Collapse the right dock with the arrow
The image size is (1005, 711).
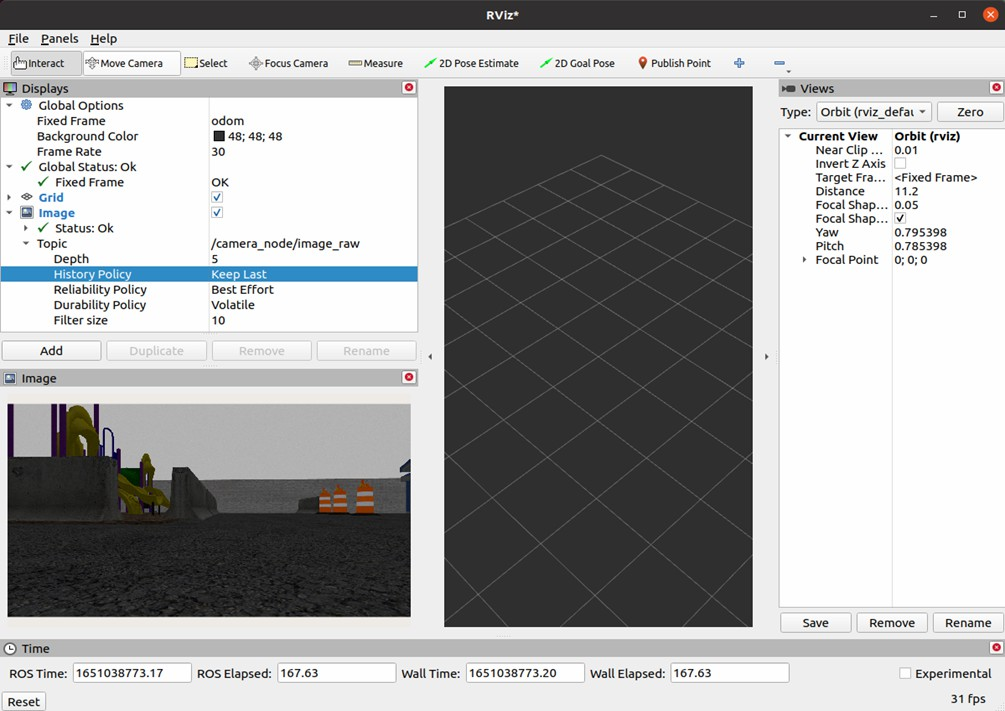(767, 356)
